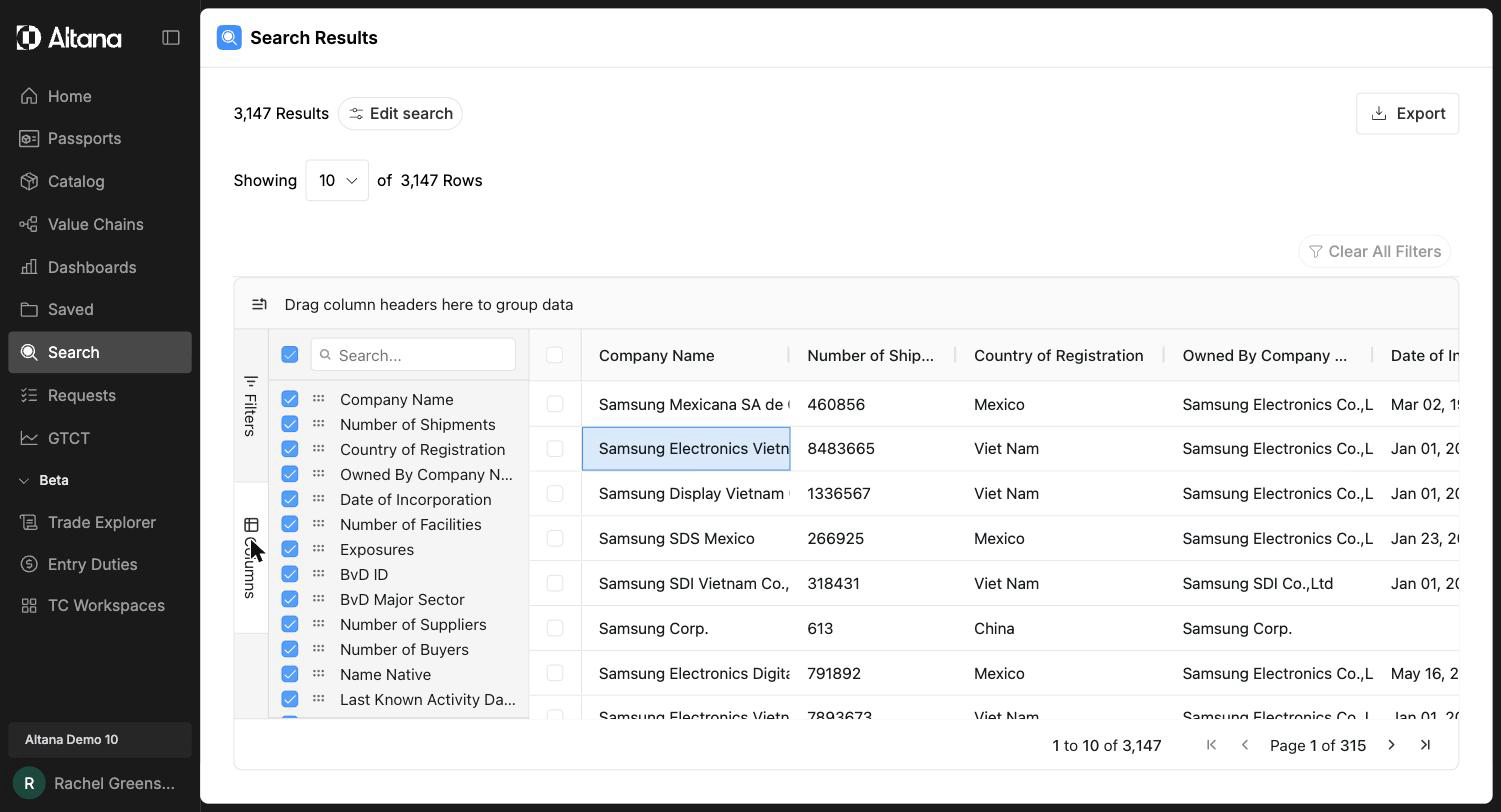
Task: Uncheck the Company Name column checkbox
Action: [x=290, y=399]
